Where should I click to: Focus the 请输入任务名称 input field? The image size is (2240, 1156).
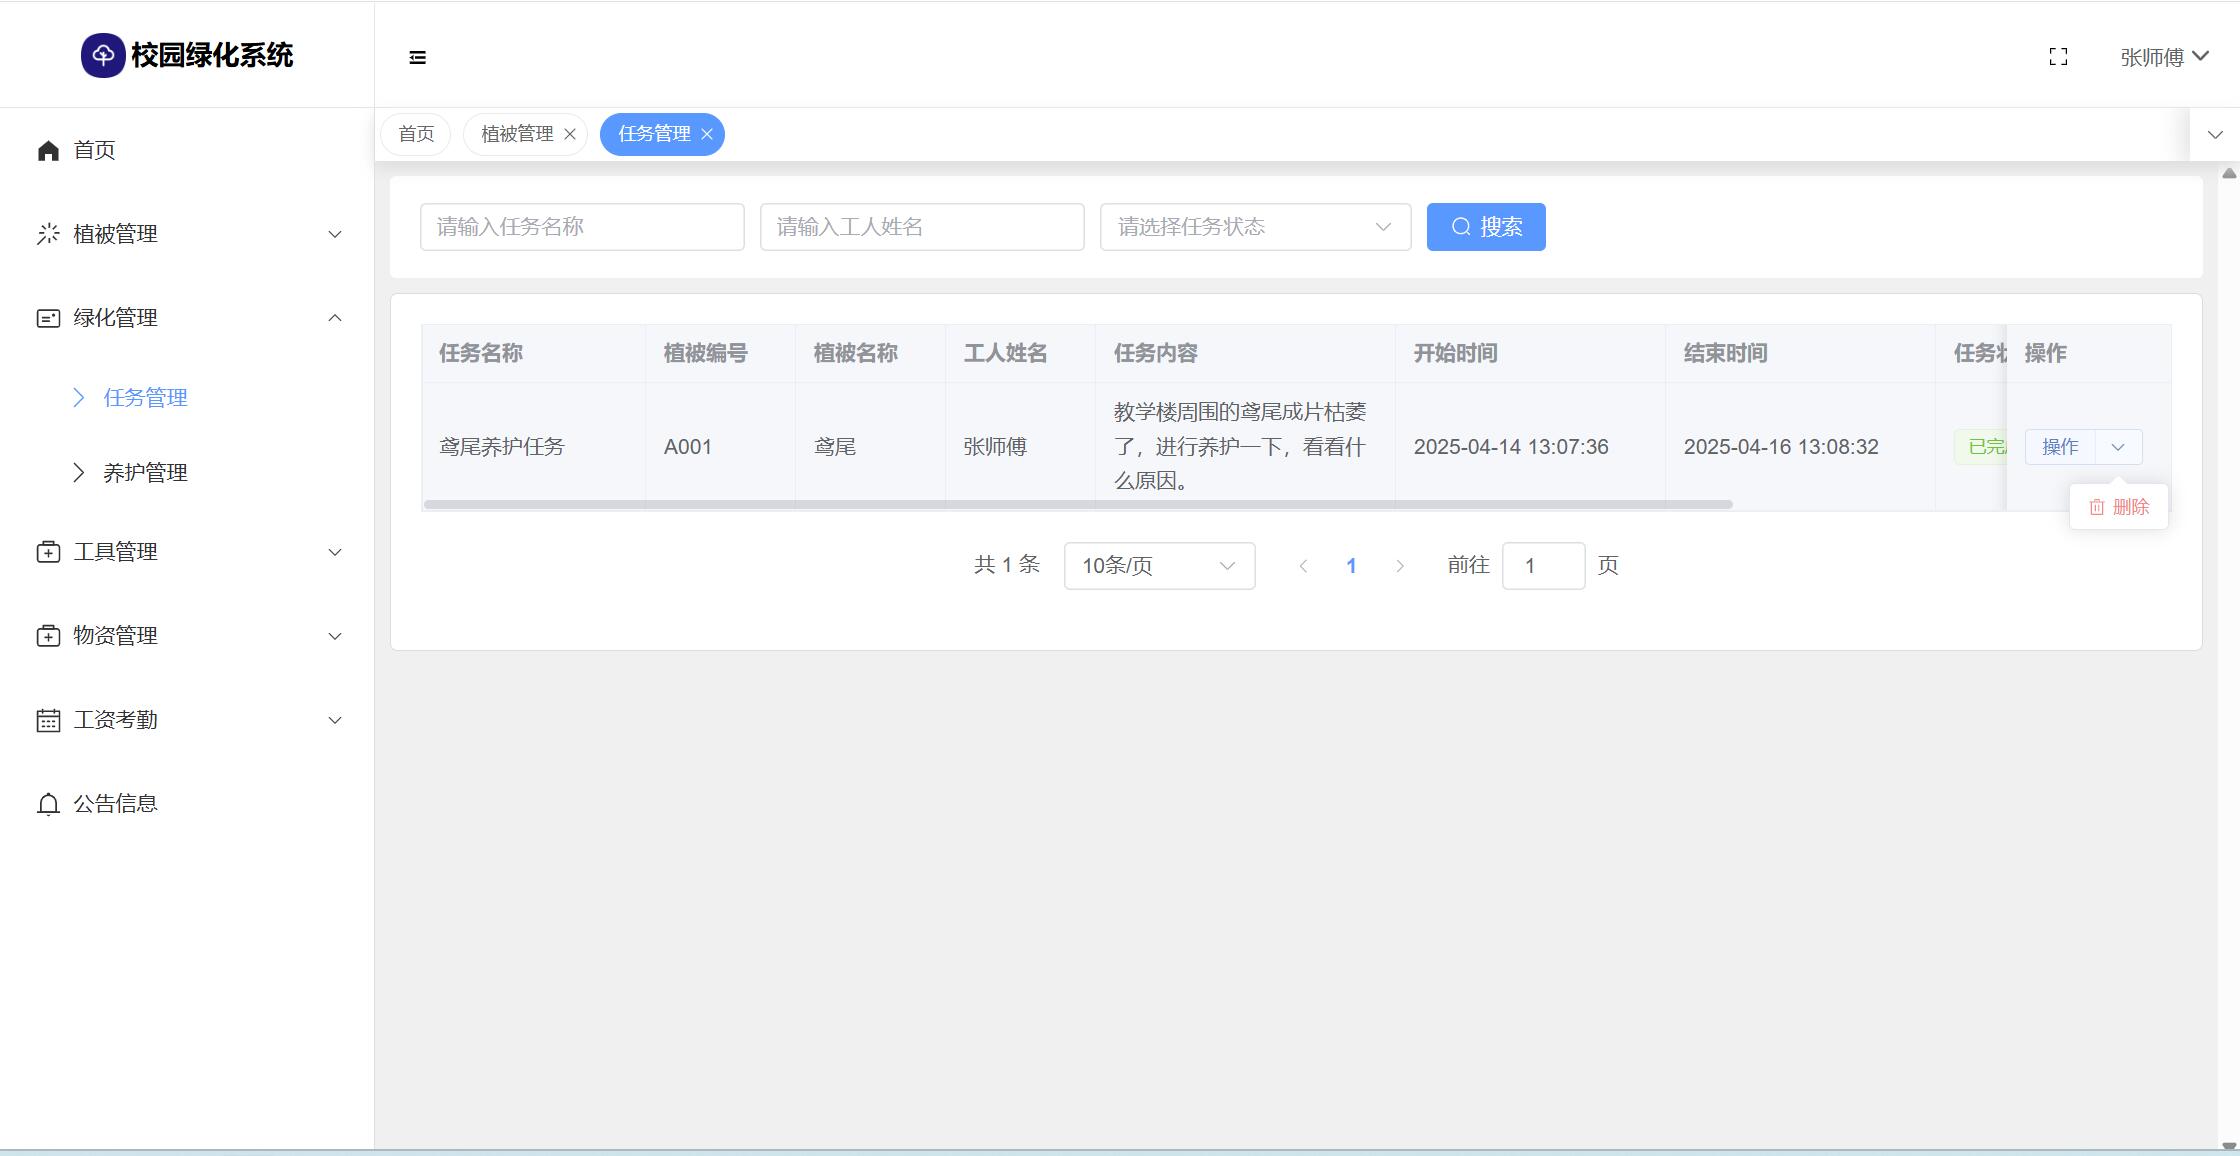pos(582,227)
